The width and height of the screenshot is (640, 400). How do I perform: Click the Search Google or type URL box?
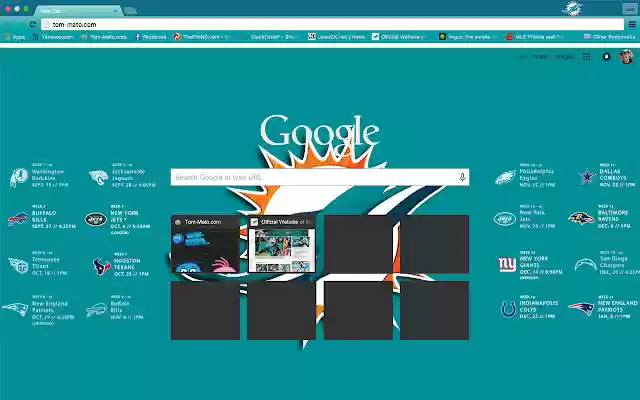[320, 177]
